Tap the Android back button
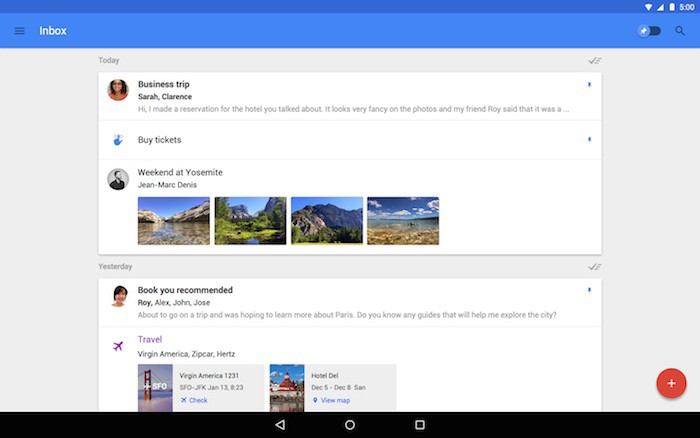This screenshot has width=700, height=438. click(x=280, y=425)
